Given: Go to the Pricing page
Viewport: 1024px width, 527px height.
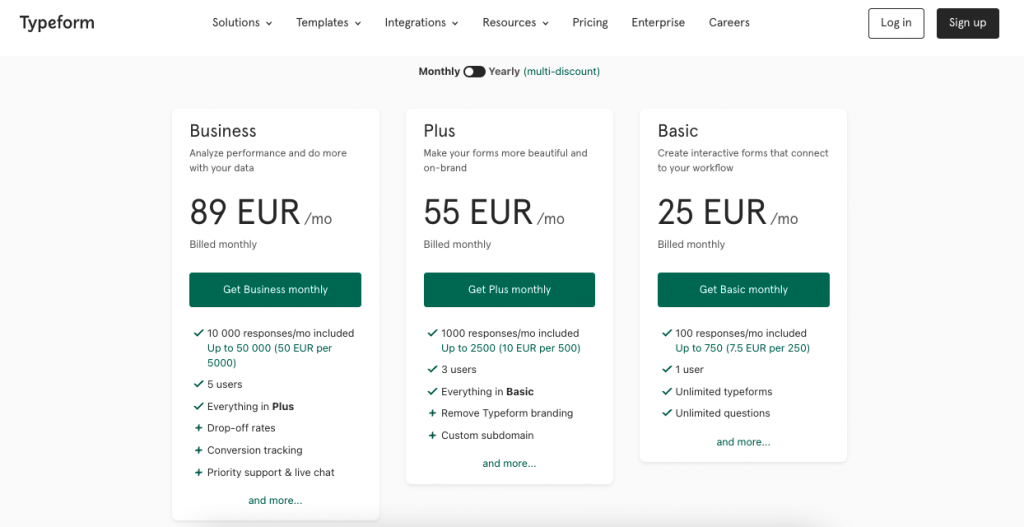Looking at the screenshot, I should pyautogui.click(x=590, y=23).
